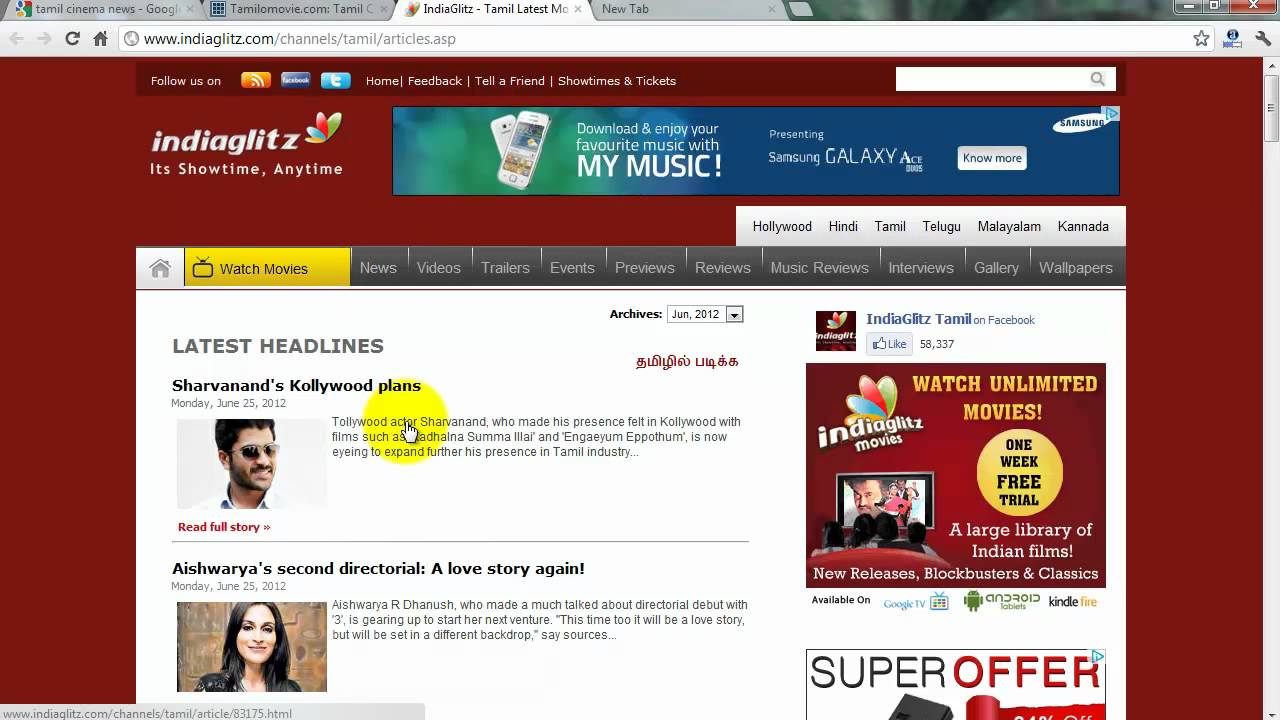Click the indiaglitz logo

[247, 145]
